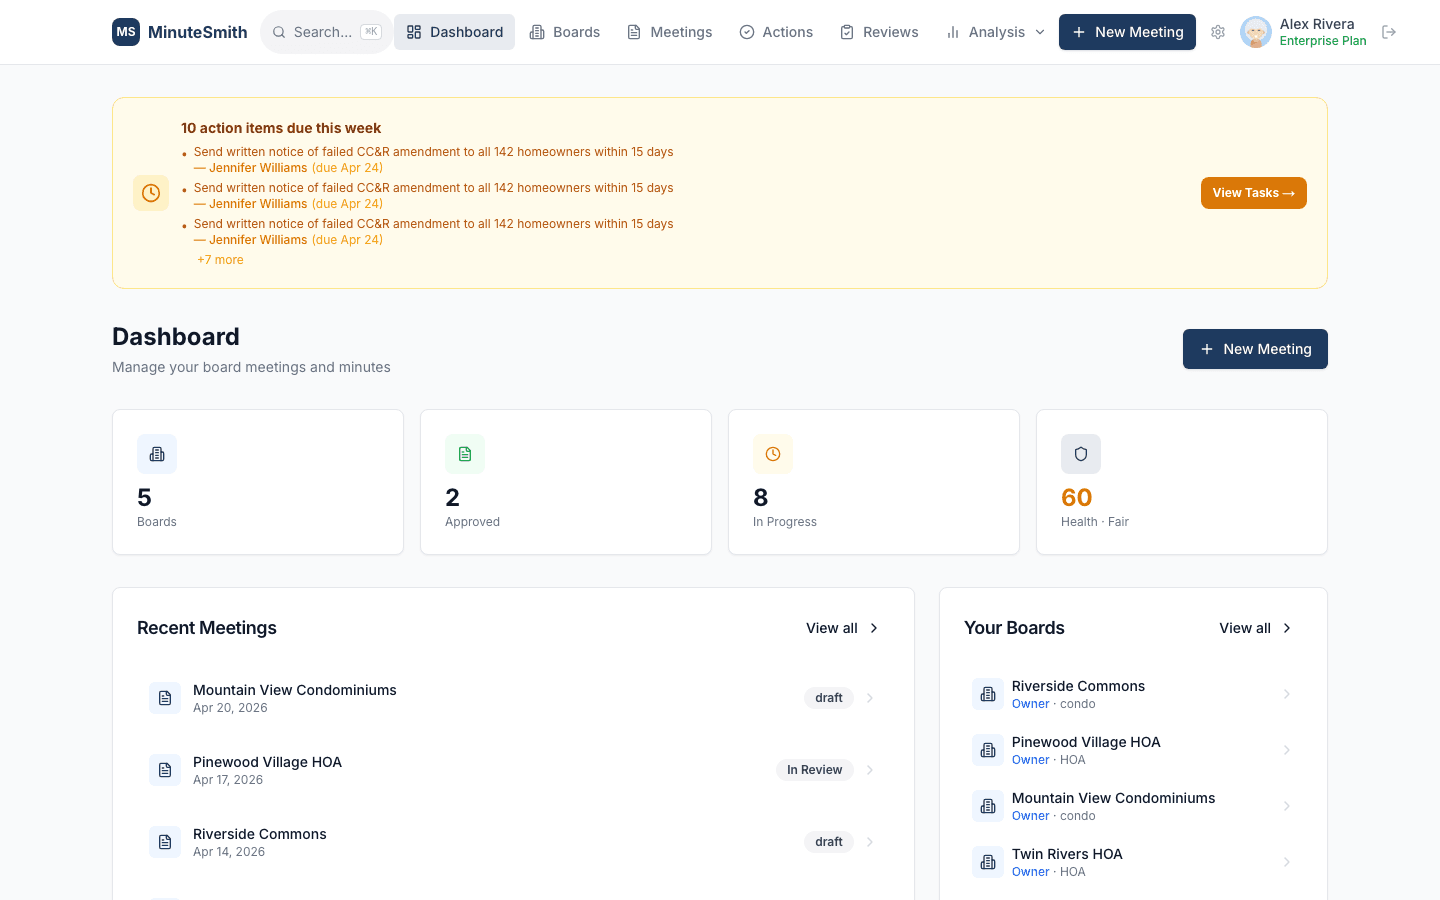
Task: Click the View Tasks button
Action: 1253,192
